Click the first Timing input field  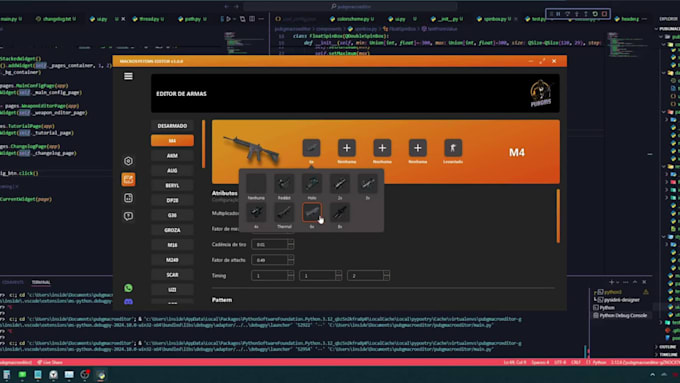pyautogui.click(x=270, y=275)
